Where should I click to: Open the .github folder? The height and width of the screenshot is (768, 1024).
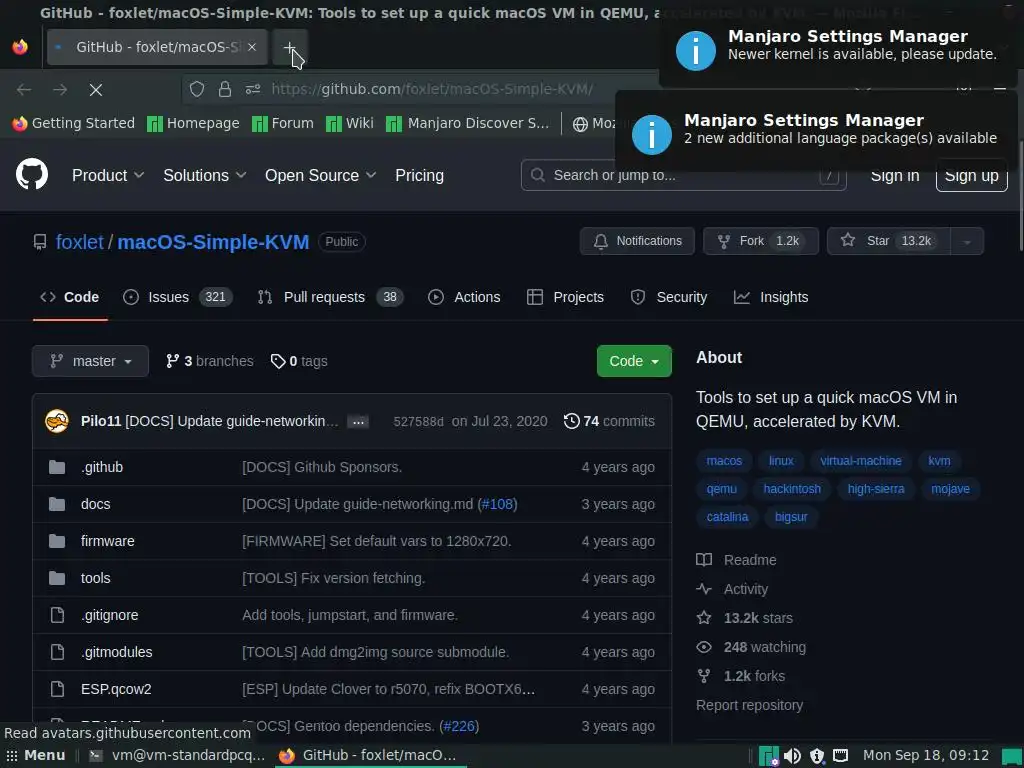(102, 467)
